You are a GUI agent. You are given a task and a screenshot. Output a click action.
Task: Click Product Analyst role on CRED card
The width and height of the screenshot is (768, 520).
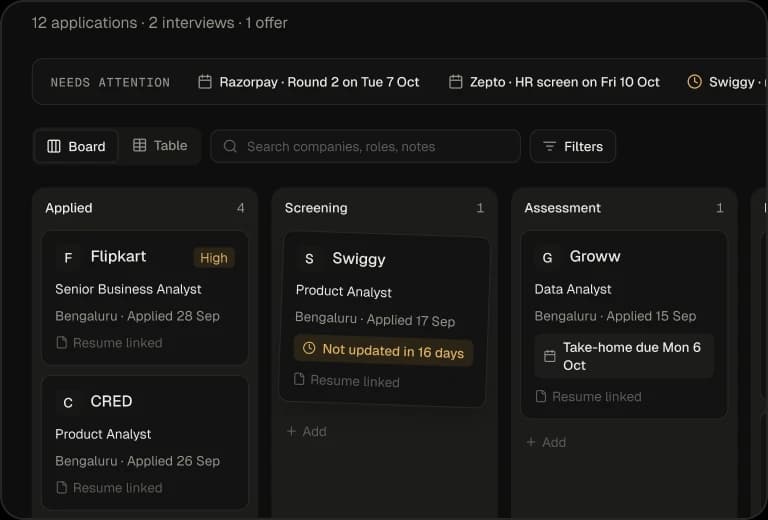pyautogui.click(x=103, y=434)
